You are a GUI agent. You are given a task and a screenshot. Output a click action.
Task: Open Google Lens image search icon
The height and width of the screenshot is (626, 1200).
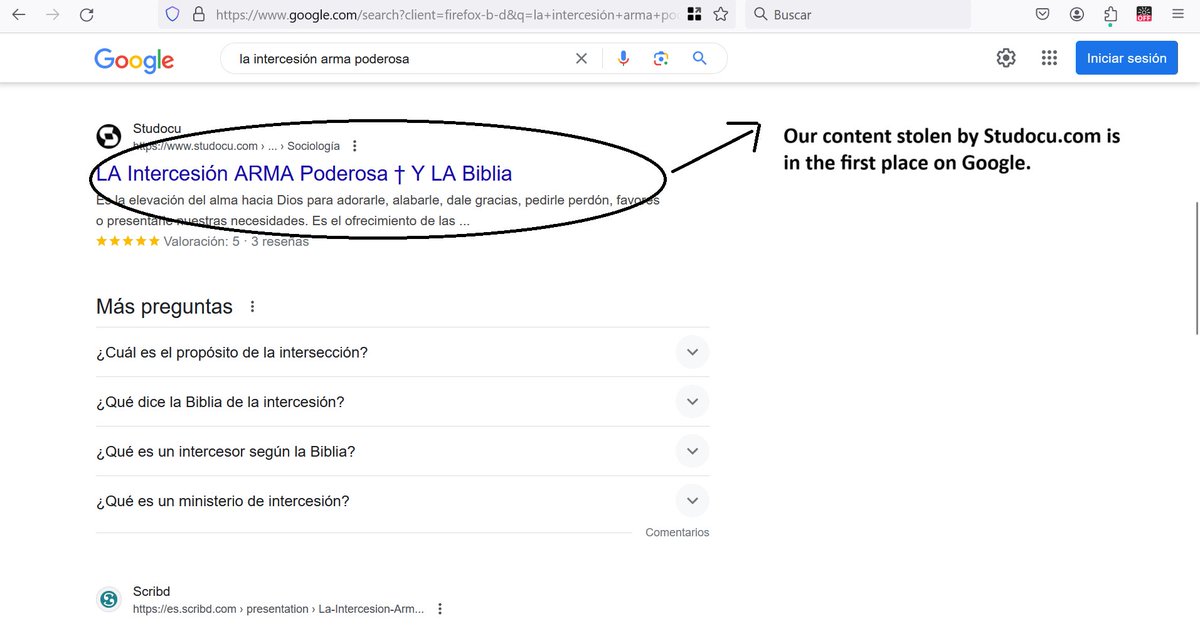point(660,59)
